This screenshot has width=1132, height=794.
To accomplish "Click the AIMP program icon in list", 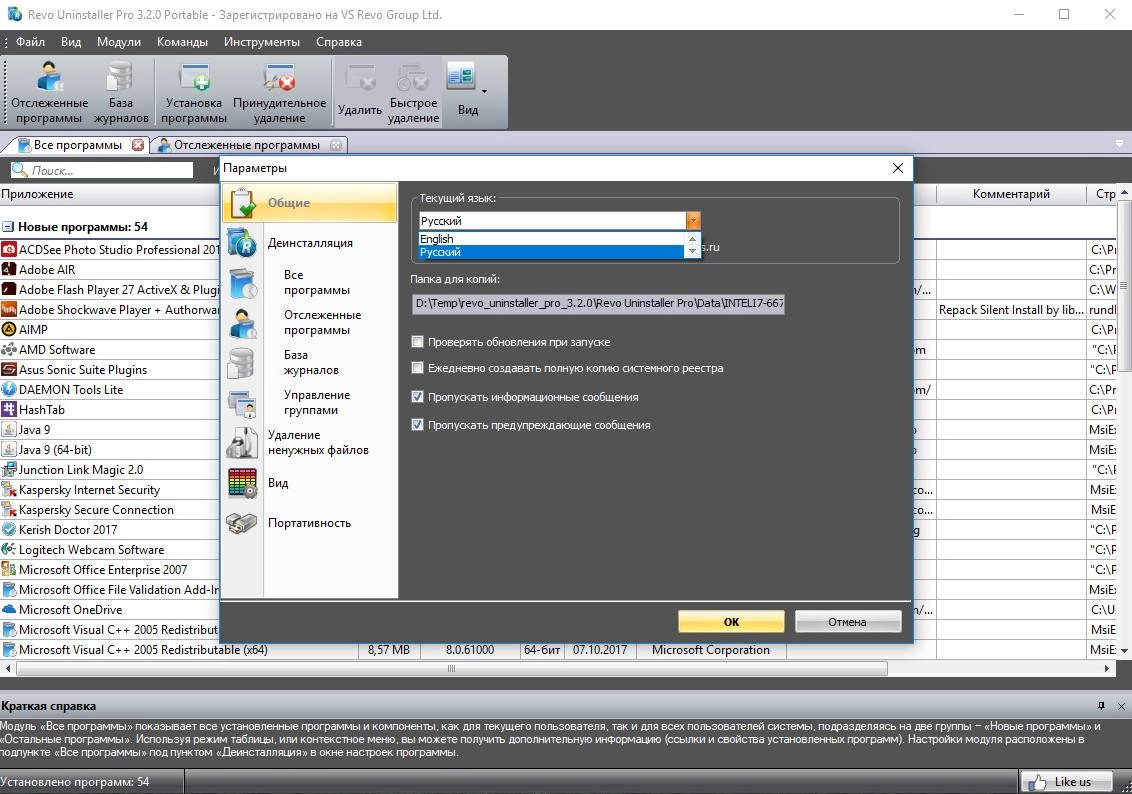I will coord(9,329).
